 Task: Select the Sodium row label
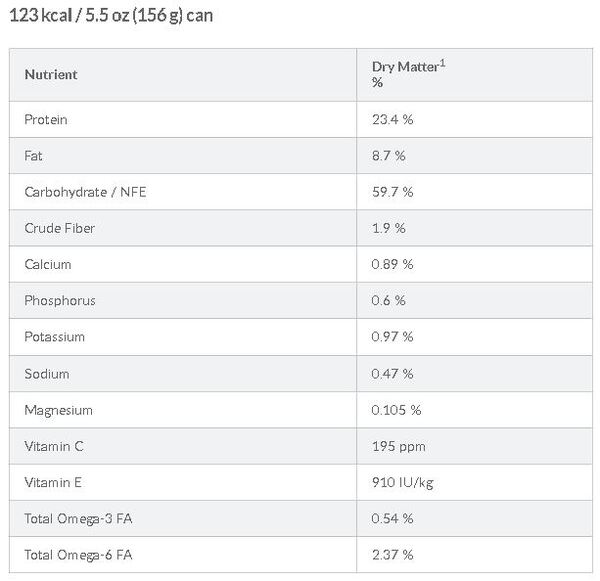(47, 373)
